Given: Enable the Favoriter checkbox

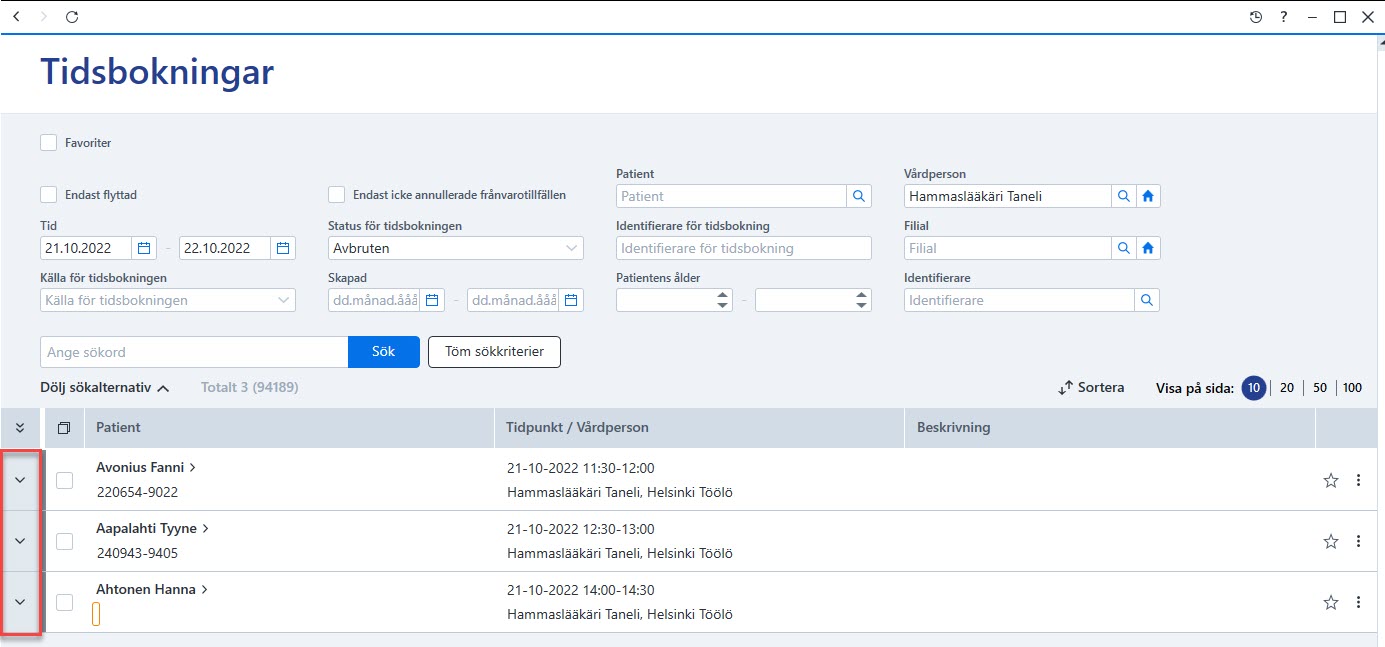Looking at the screenshot, I should [48, 143].
